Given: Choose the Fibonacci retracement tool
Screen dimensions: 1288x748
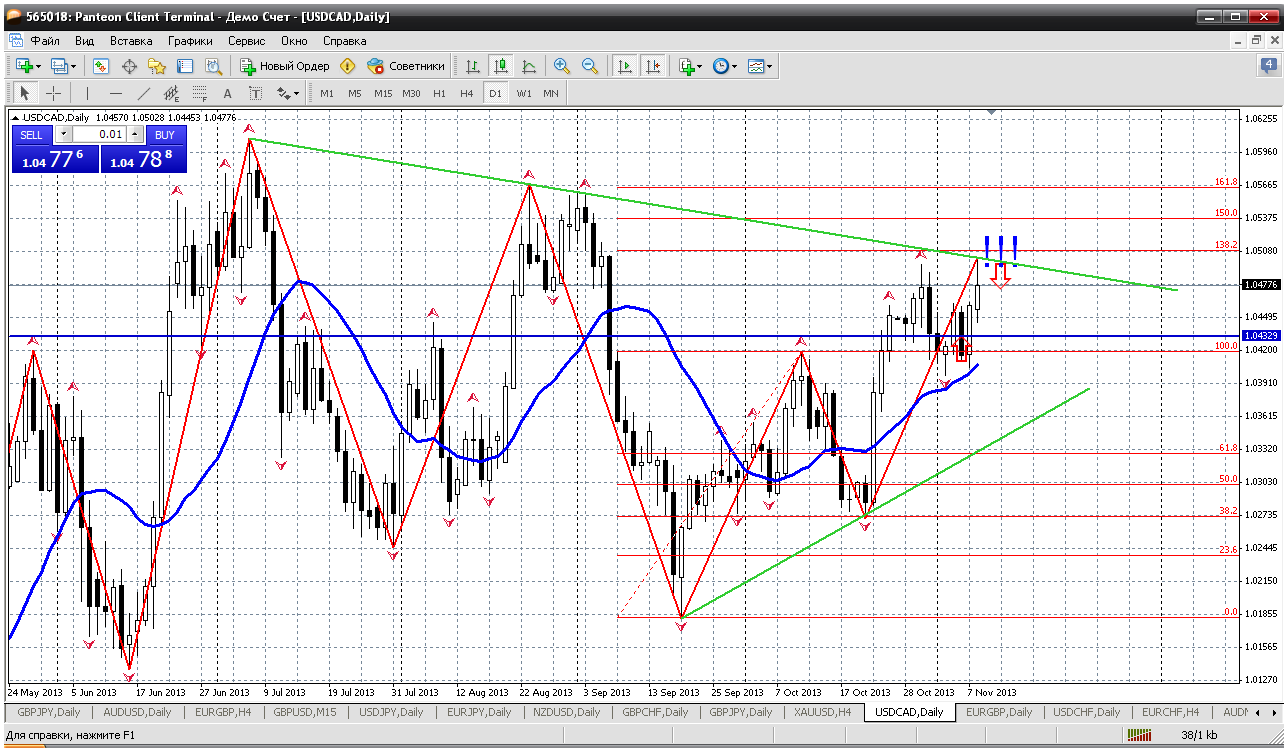Looking at the screenshot, I should coord(199,93).
